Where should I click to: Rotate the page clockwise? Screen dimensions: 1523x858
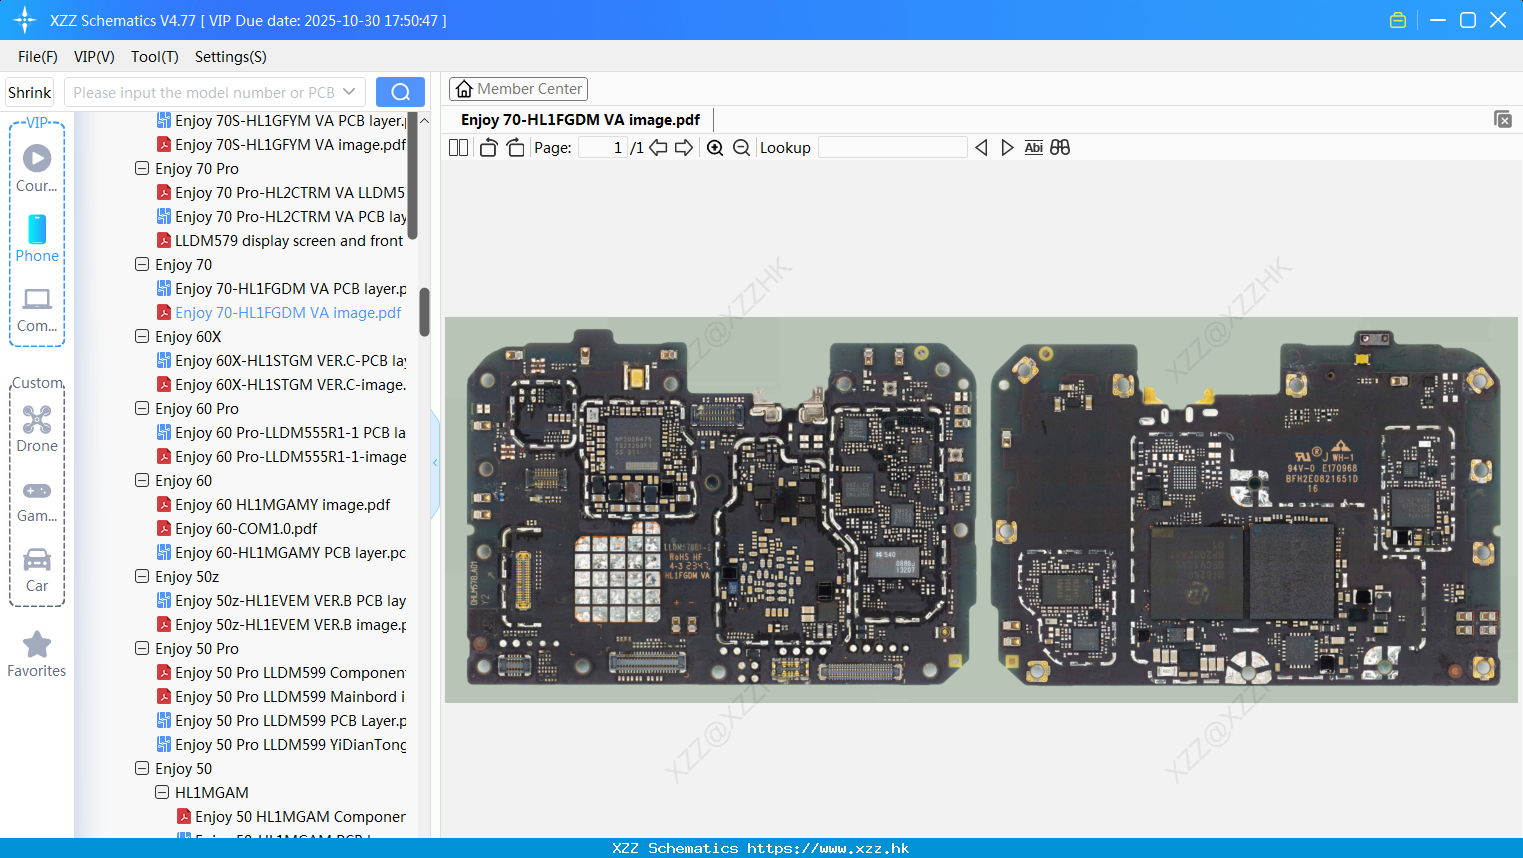[x=515, y=147]
